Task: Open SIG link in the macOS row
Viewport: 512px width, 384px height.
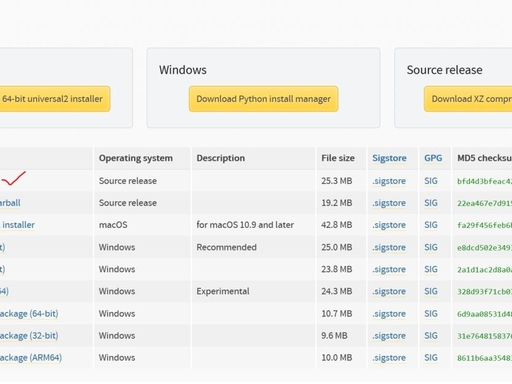Action: click(431, 225)
